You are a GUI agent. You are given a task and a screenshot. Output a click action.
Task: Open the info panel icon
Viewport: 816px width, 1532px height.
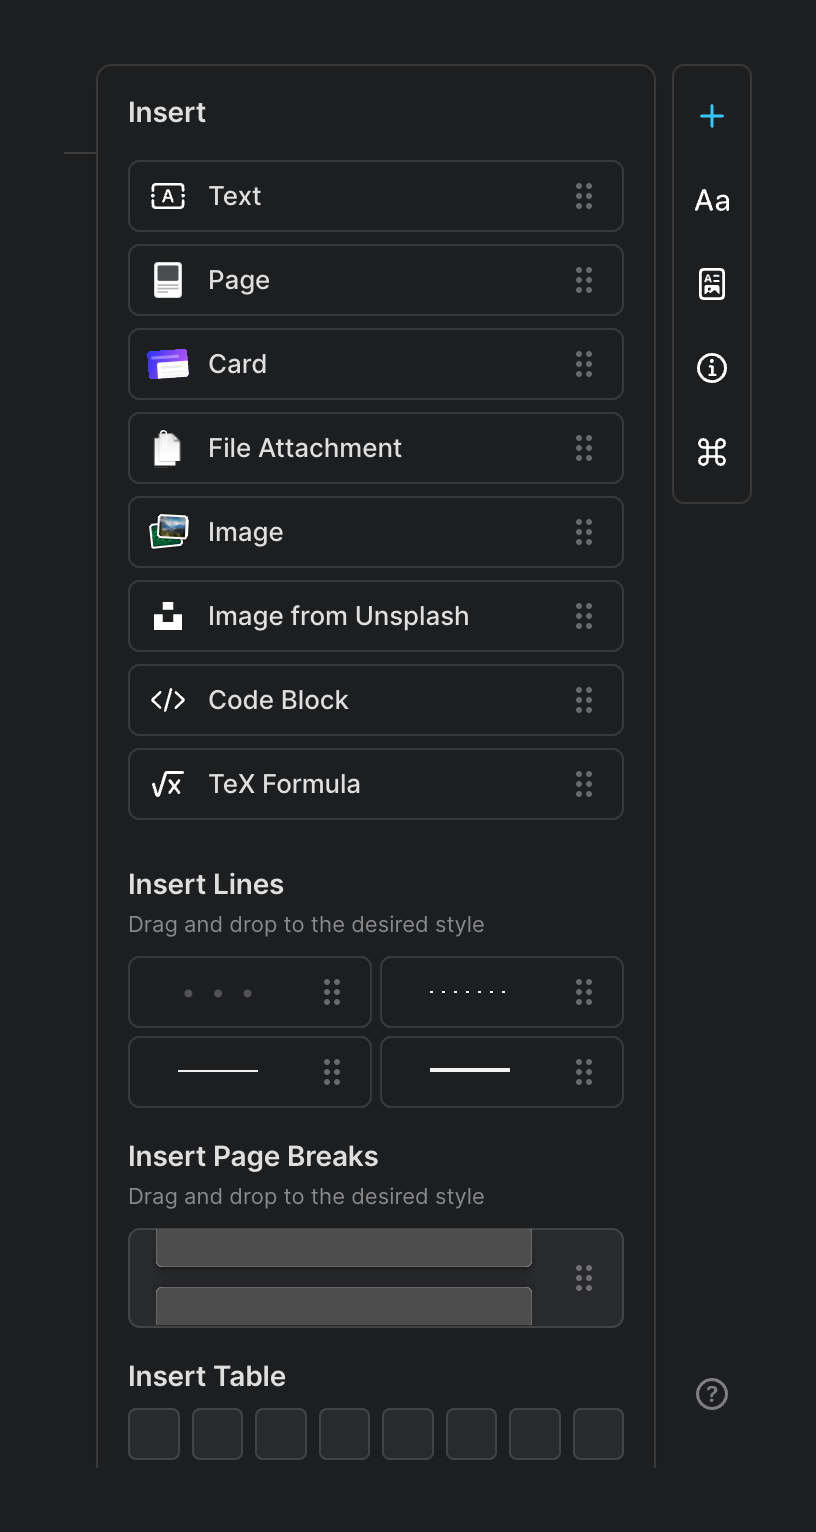(x=711, y=368)
